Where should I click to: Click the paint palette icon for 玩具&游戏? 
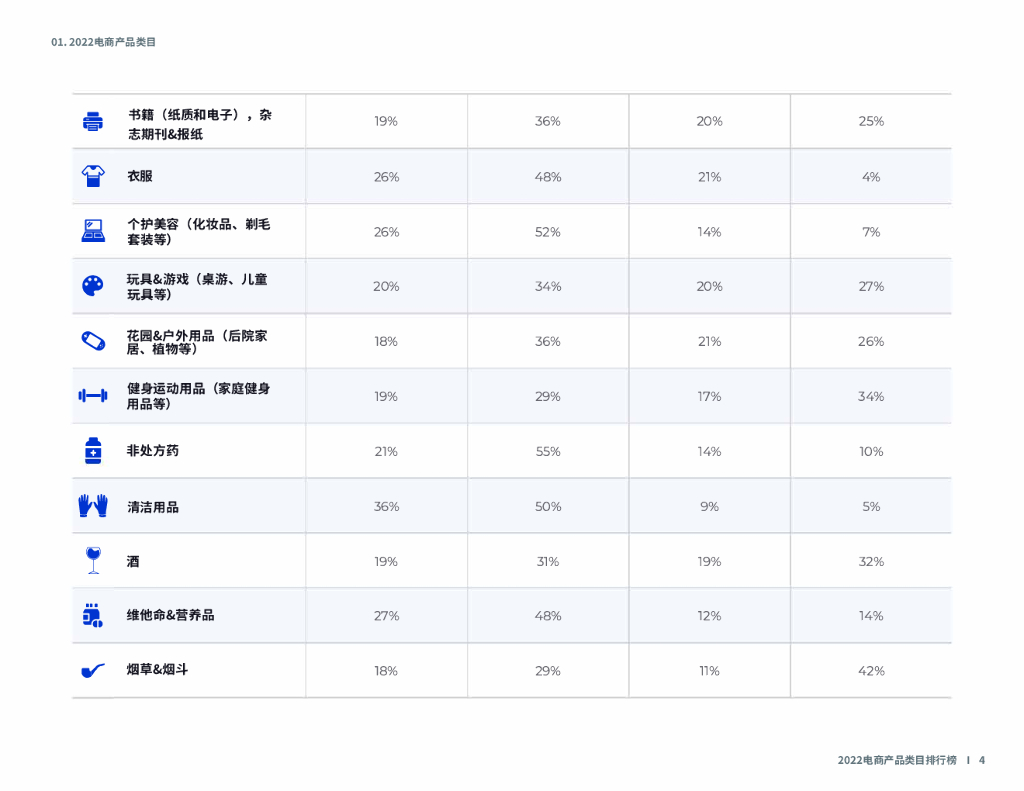tap(92, 286)
